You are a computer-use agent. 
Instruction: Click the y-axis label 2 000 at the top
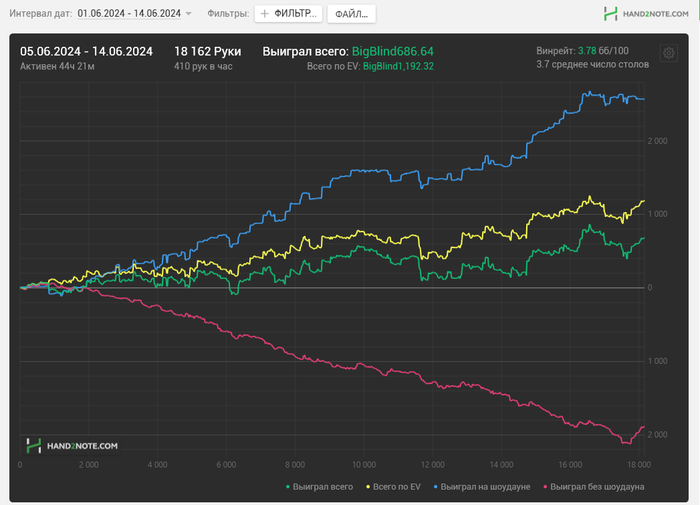(658, 141)
